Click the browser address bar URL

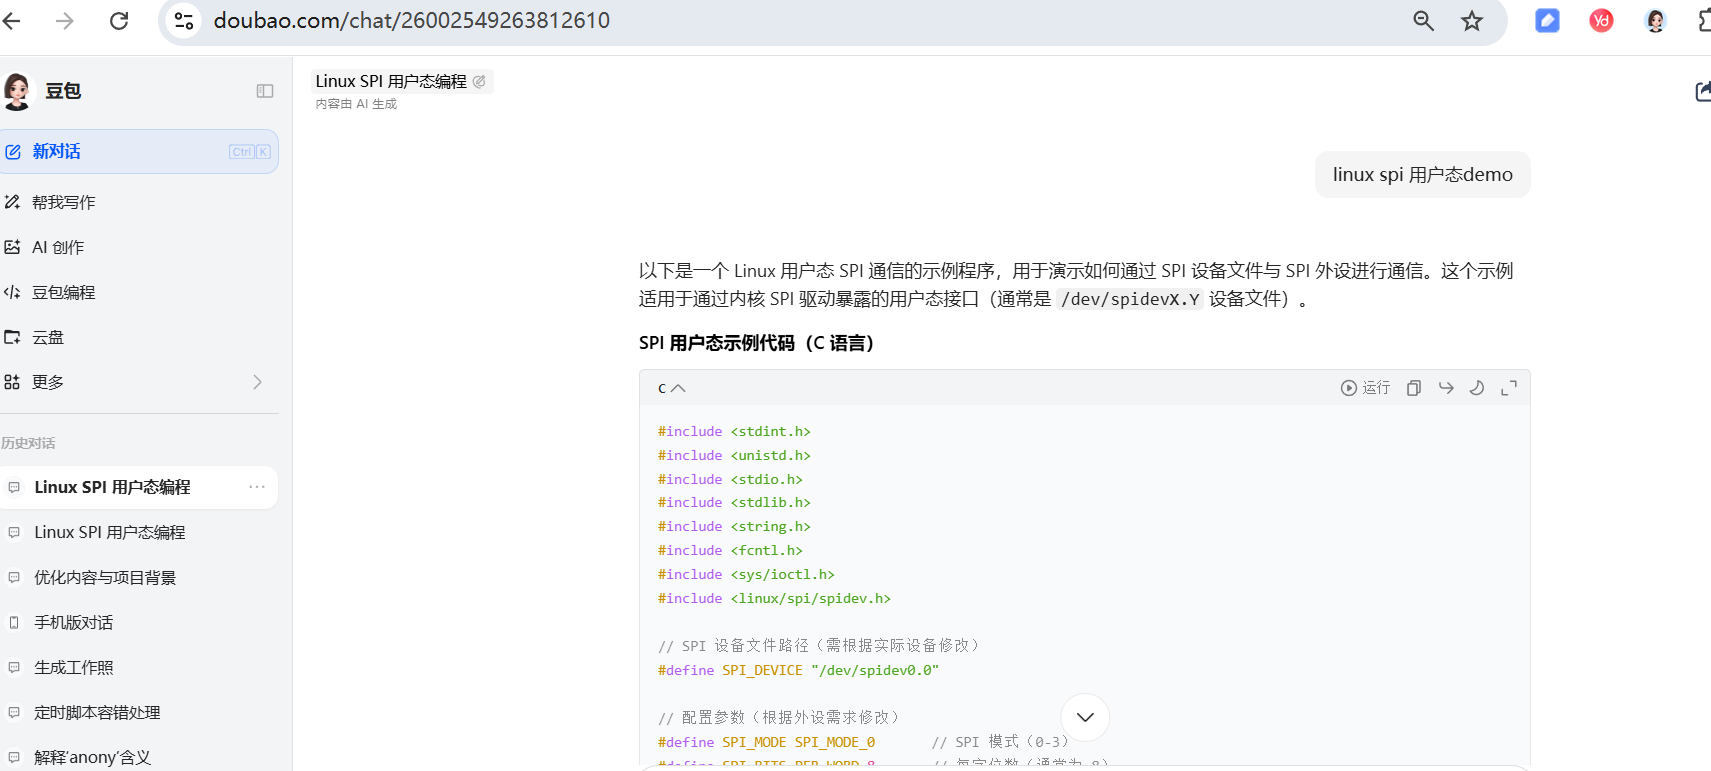click(x=411, y=21)
